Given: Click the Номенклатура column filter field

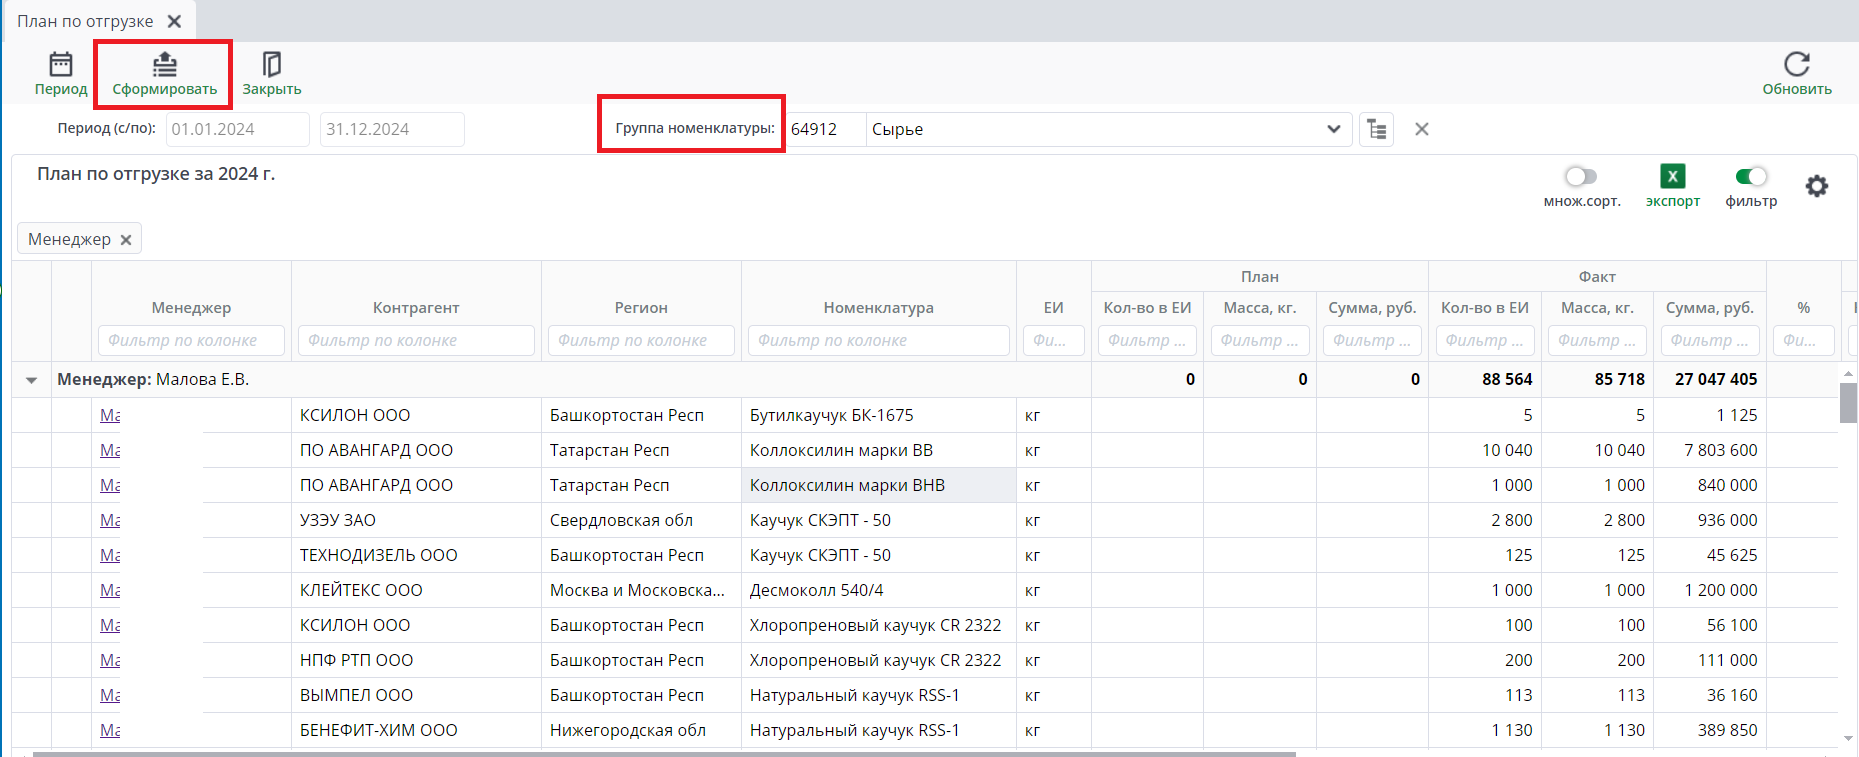Looking at the screenshot, I should (x=878, y=341).
